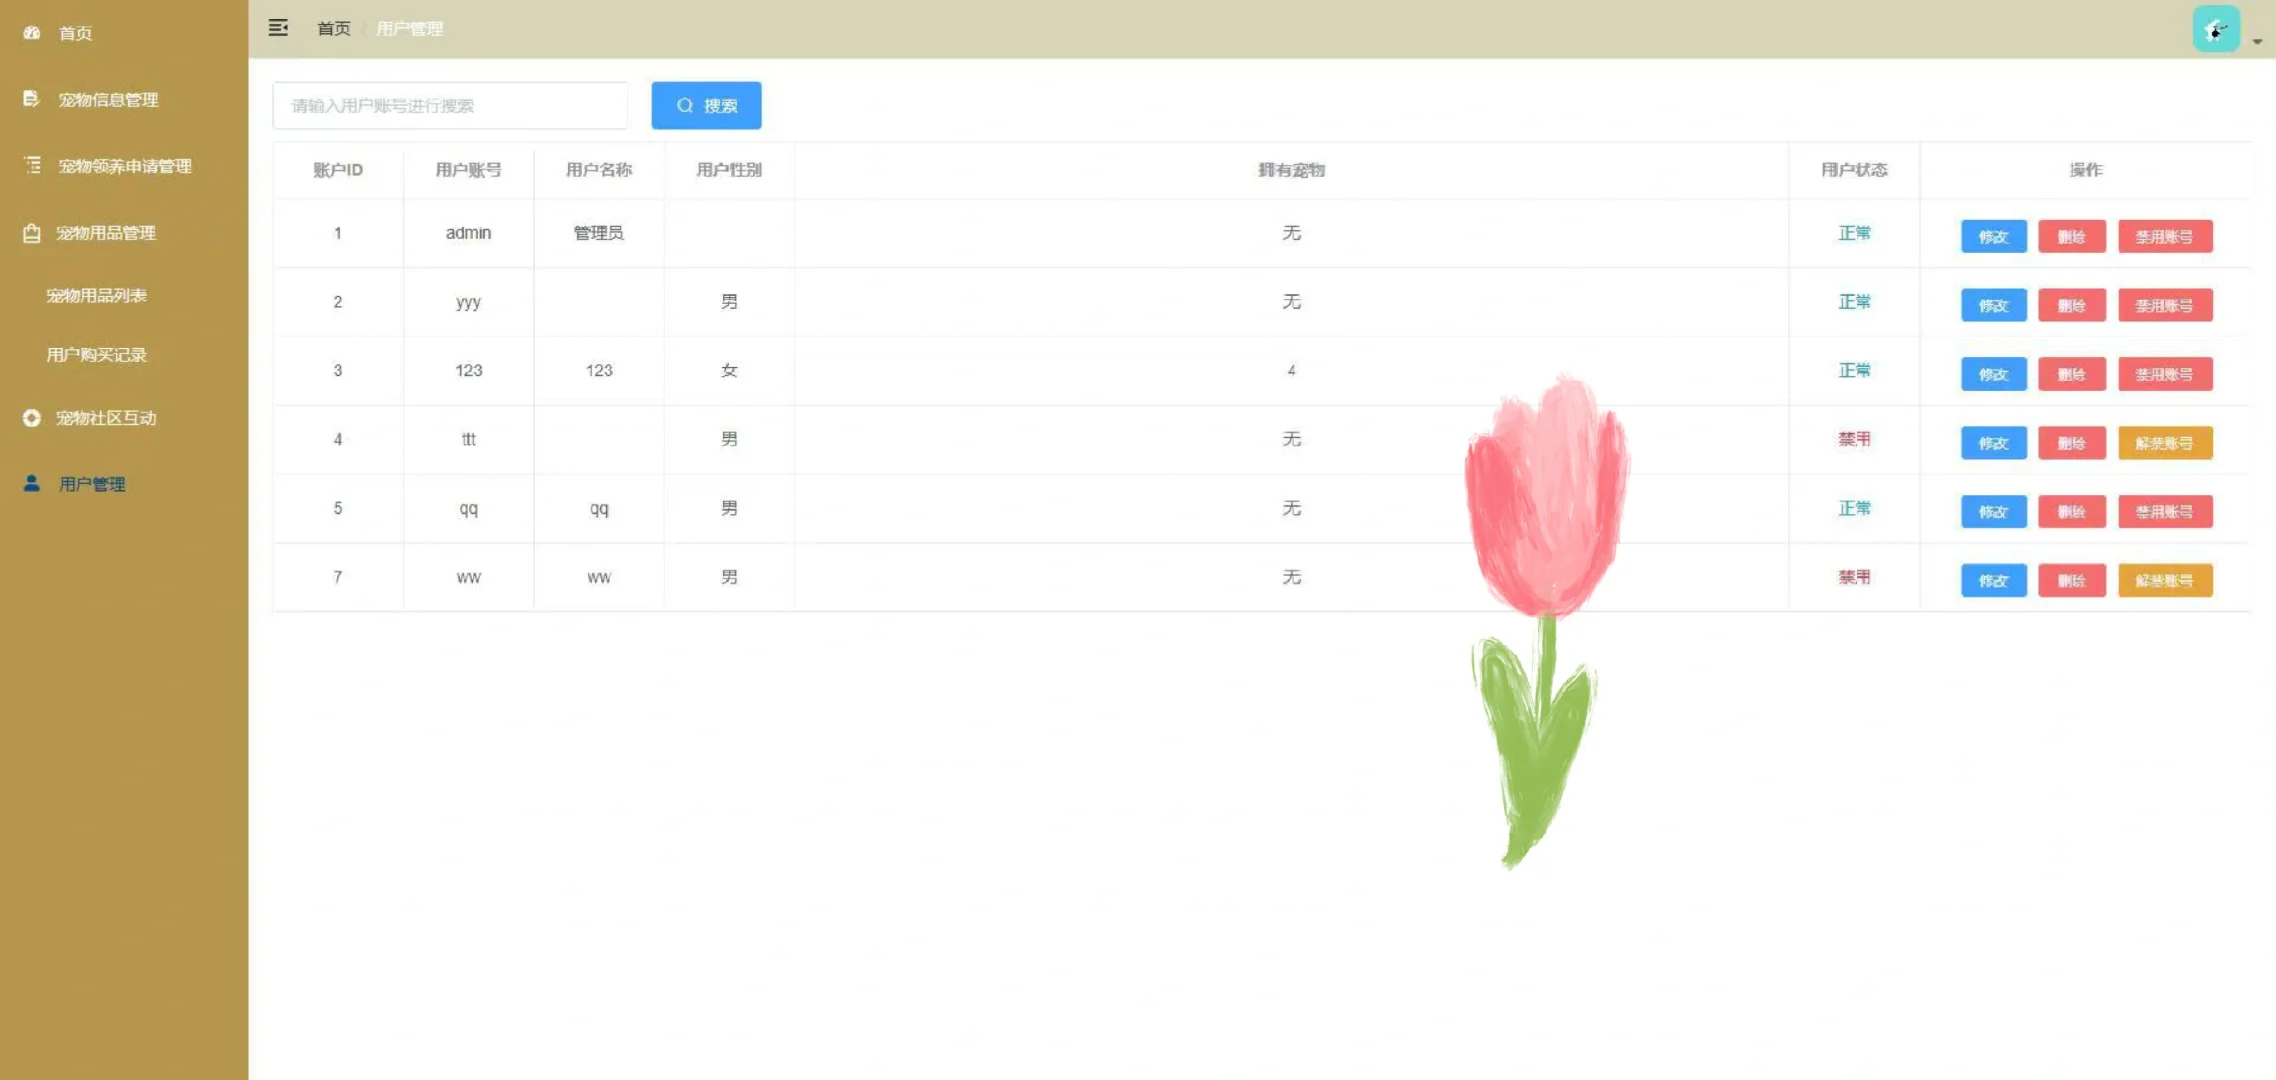Open the user avatar in top right corner
The height and width of the screenshot is (1080, 2276).
2216,28
